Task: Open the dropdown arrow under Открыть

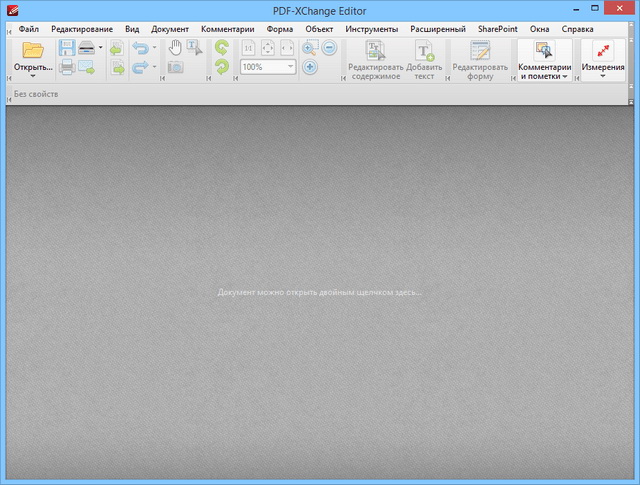Action: (33, 76)
